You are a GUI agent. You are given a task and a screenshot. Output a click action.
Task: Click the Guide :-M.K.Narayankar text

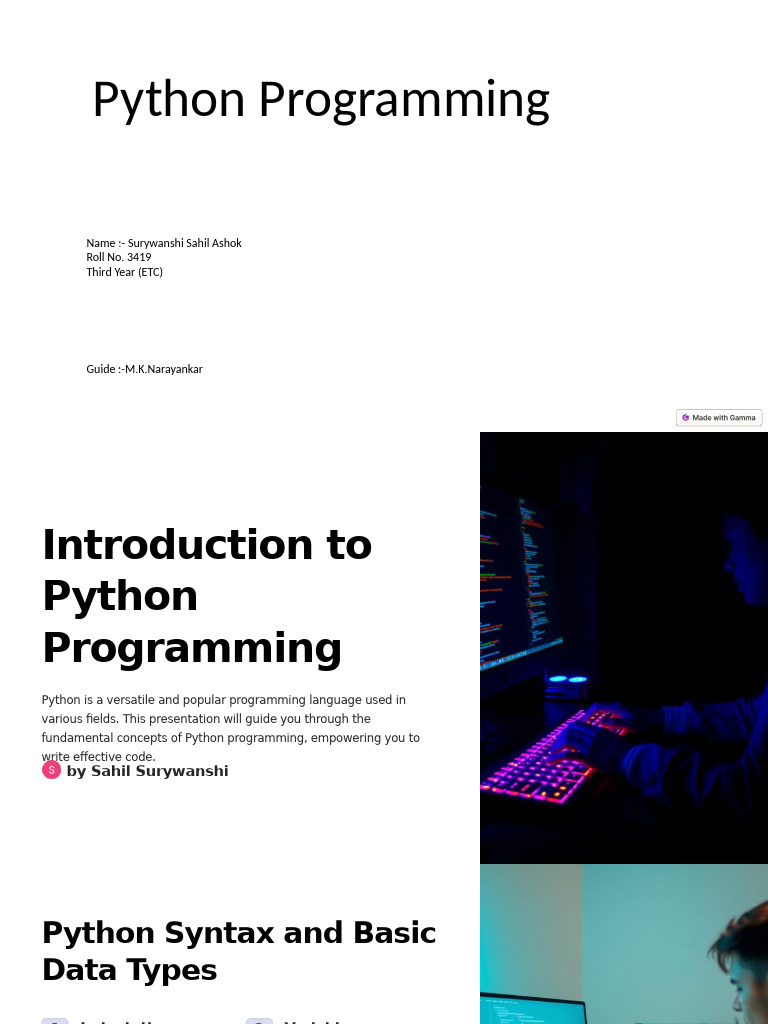(144, 369)
